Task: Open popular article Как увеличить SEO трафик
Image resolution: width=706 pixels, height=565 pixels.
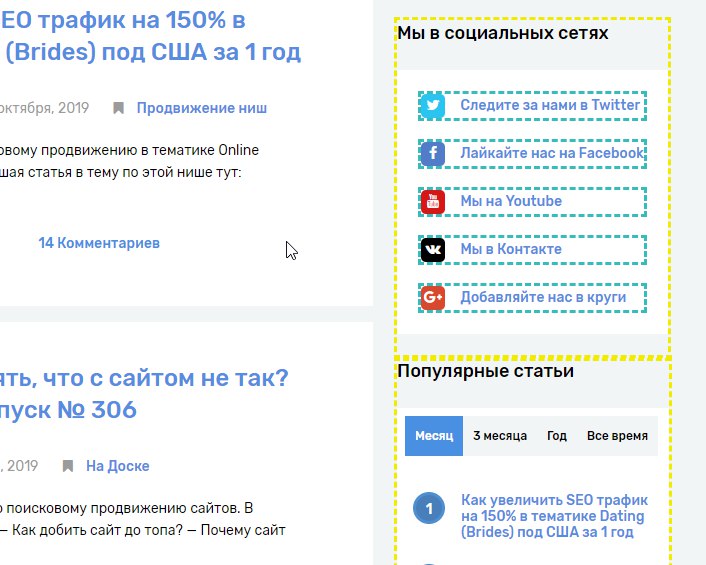Action: pyautogui.click(x=554, y=516)
